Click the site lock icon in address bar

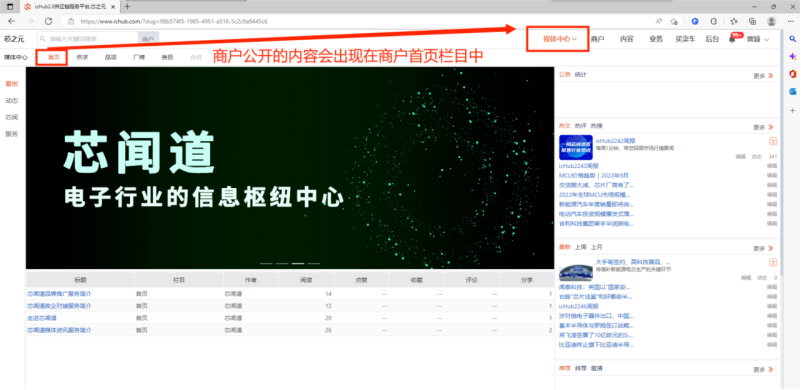71,21
